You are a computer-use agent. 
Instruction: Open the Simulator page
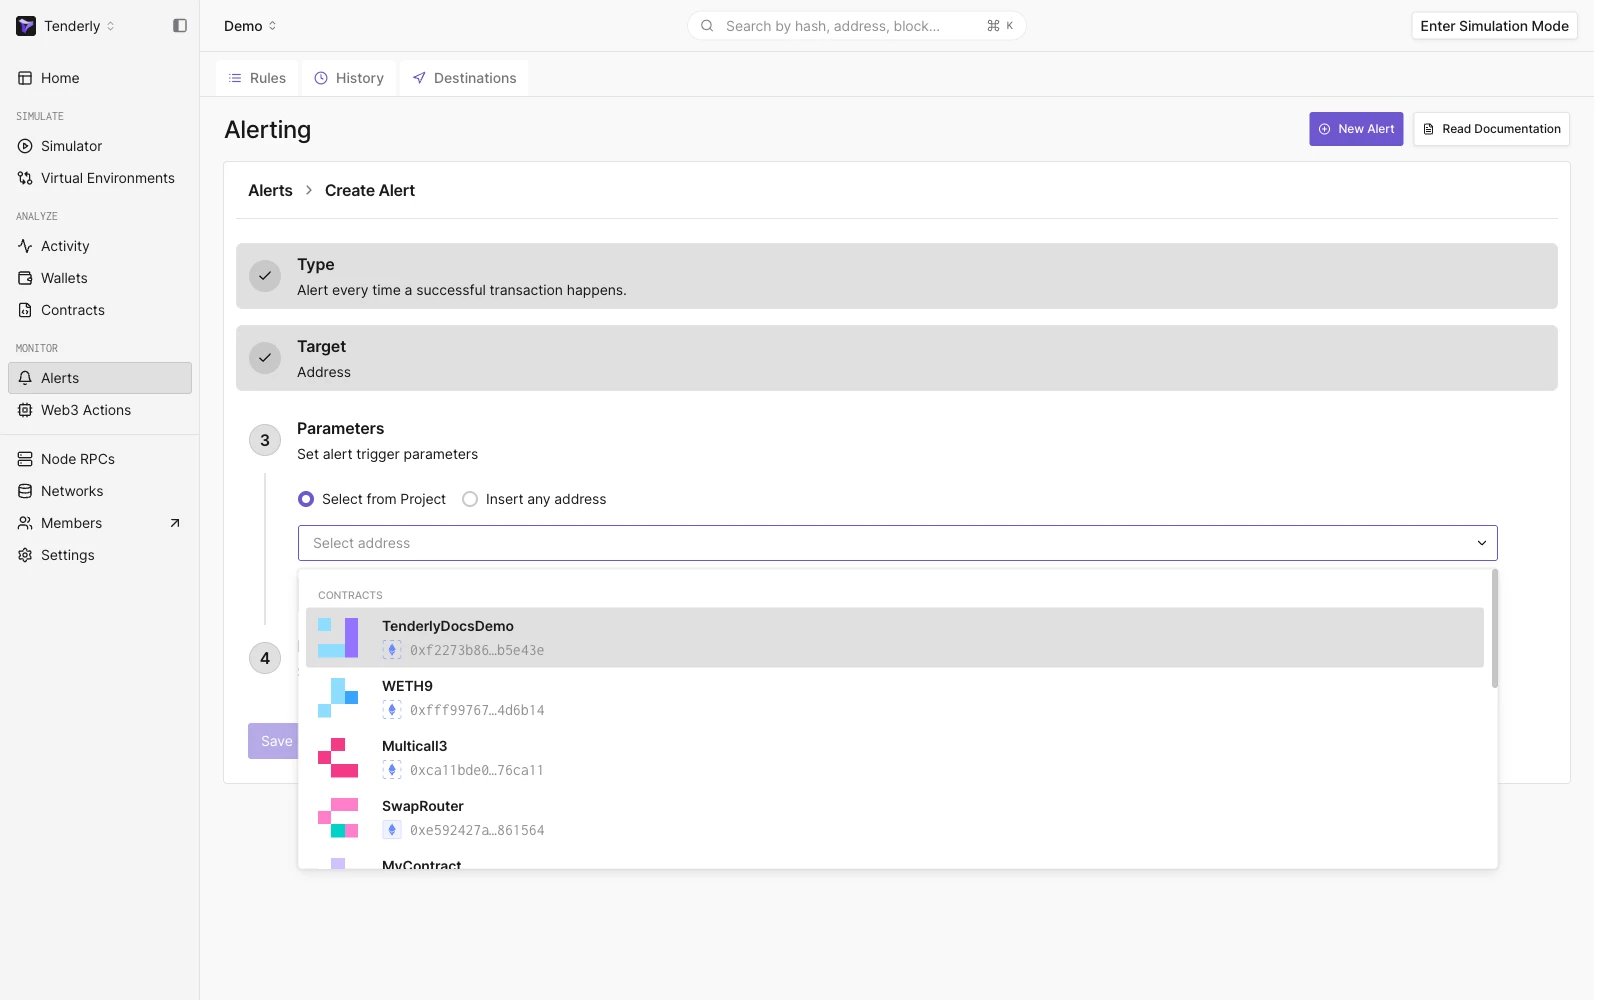[100, 146]
